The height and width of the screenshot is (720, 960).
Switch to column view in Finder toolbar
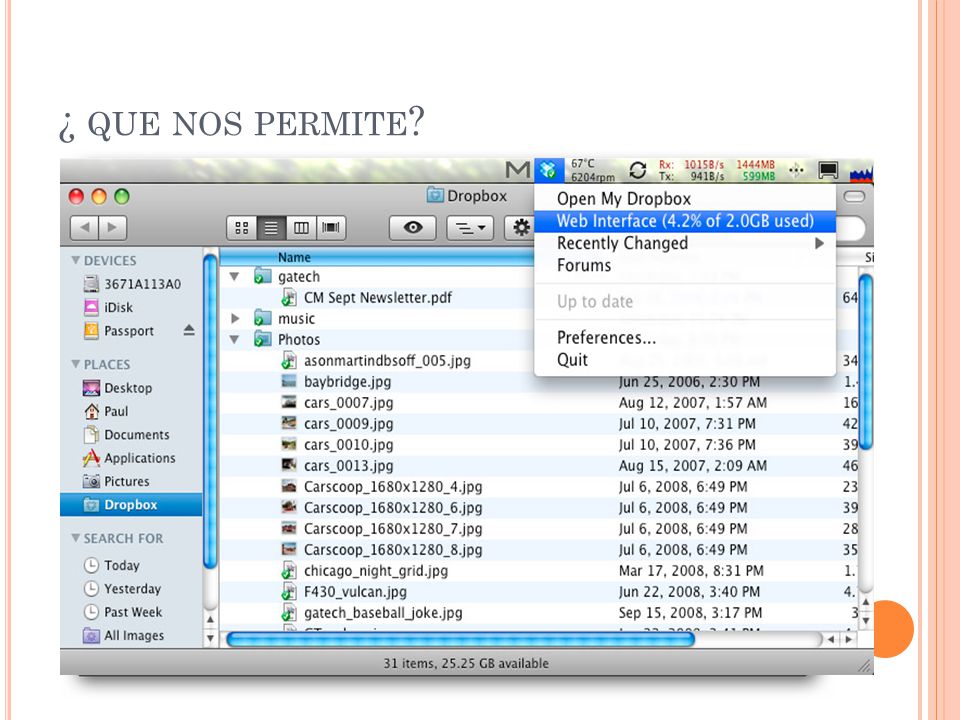301,228
